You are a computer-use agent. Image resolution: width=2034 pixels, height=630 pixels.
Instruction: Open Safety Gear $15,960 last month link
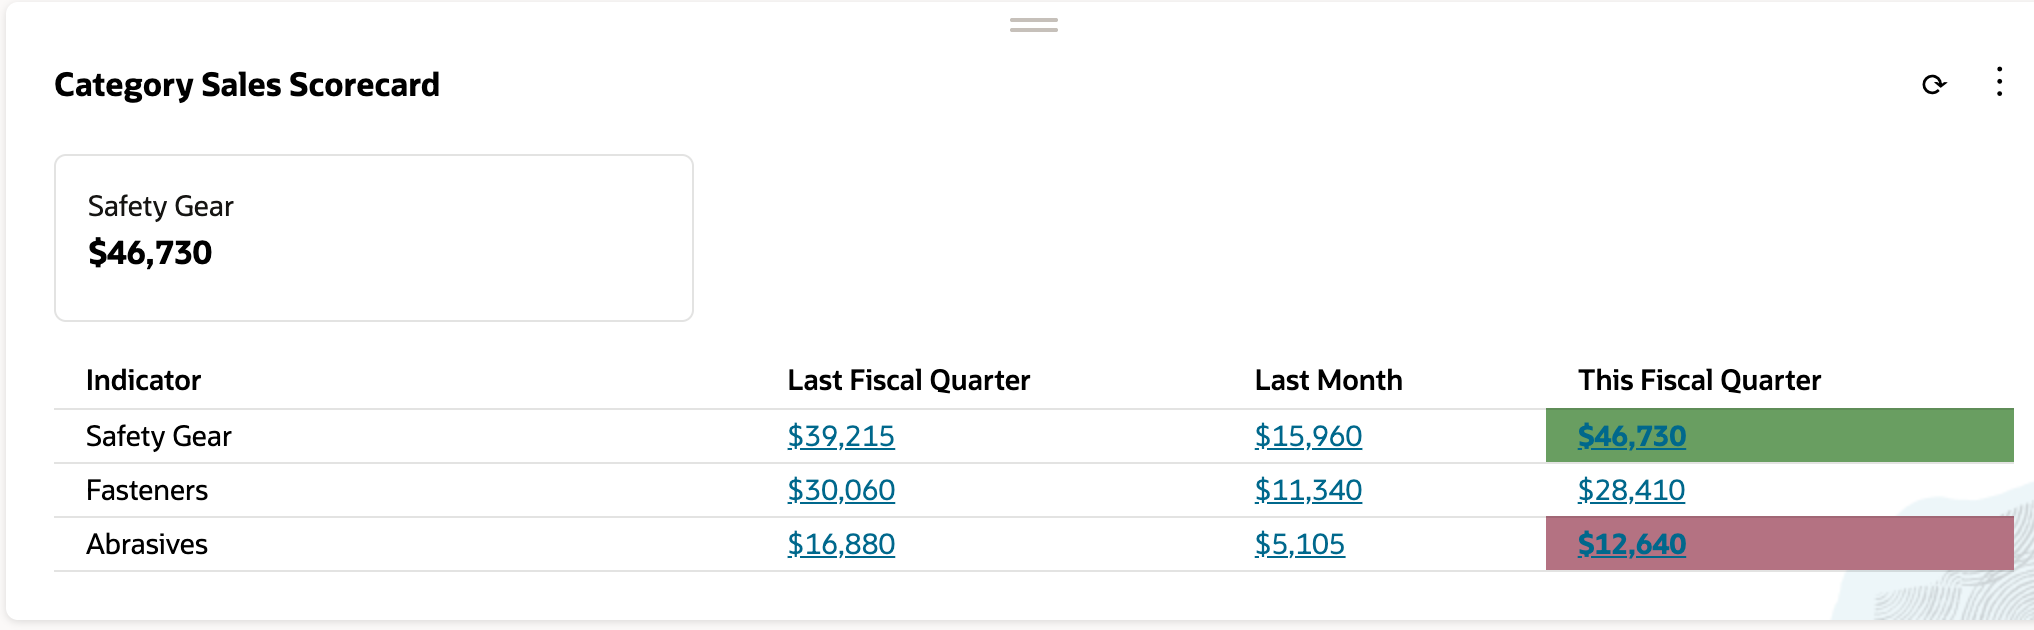(x=1308, y=436)
